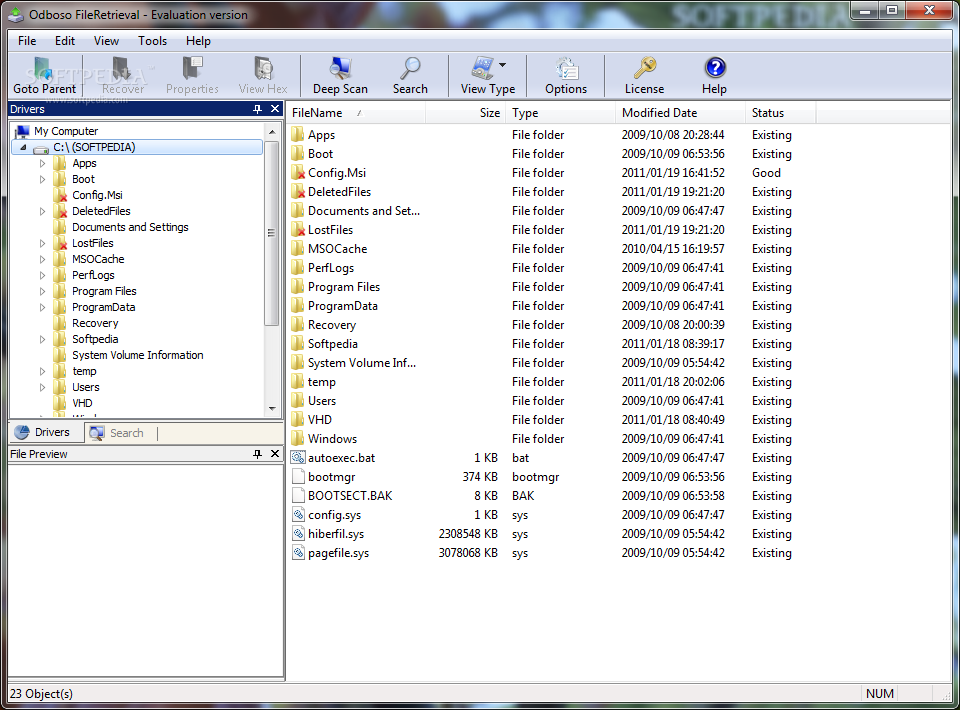Sort by the FileName column header
The height and width of the screenshot is (710, 960).
tap(356, 113)
